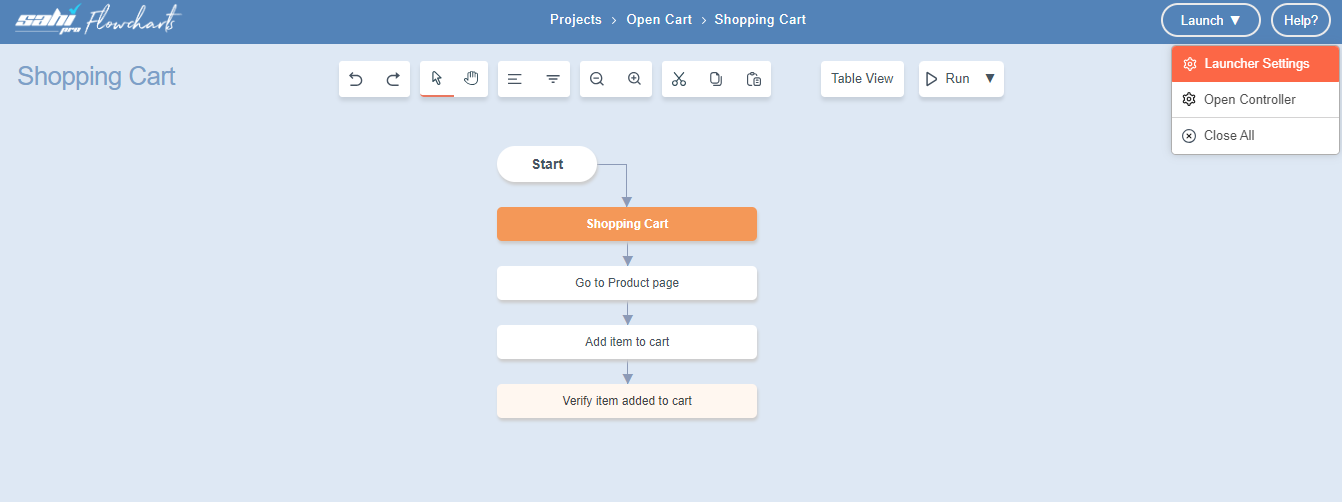The height and width of the screenshot is (502, 1342).
Task: Choose Launcher Settings from the menu
Action: [1255, 64]
